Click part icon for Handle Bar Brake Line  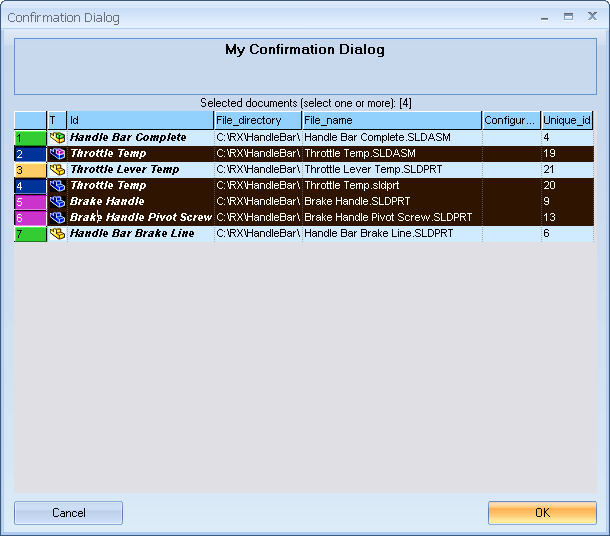click(x=57, y=233)
